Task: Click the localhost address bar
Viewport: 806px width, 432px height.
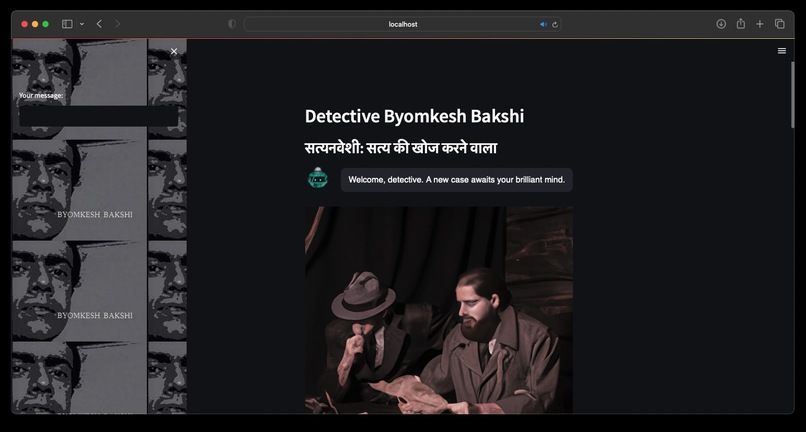Action: 402,24
